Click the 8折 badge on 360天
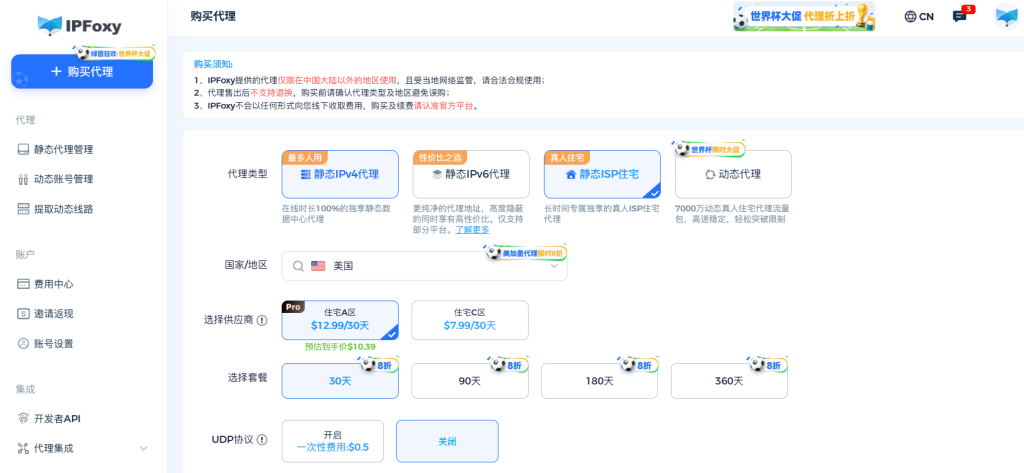The width and height of the screenshot is (1024, 473). 769,365
